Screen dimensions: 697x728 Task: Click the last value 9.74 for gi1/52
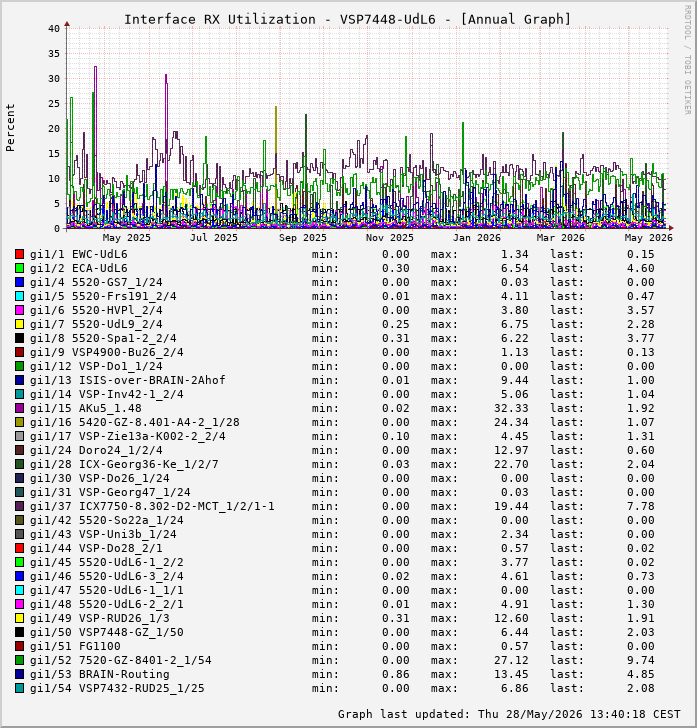(641, 660)
